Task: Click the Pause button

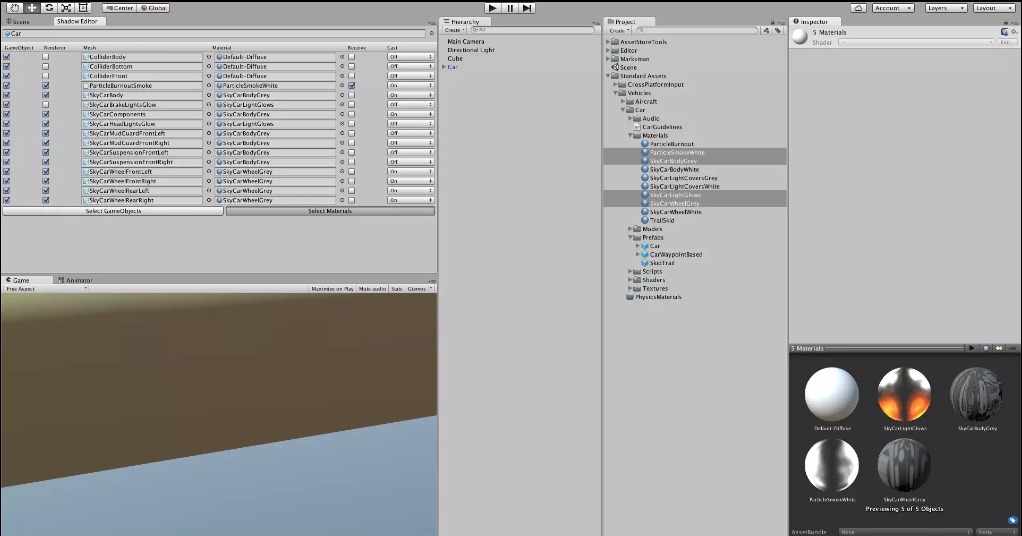Action: coord(510,8)
